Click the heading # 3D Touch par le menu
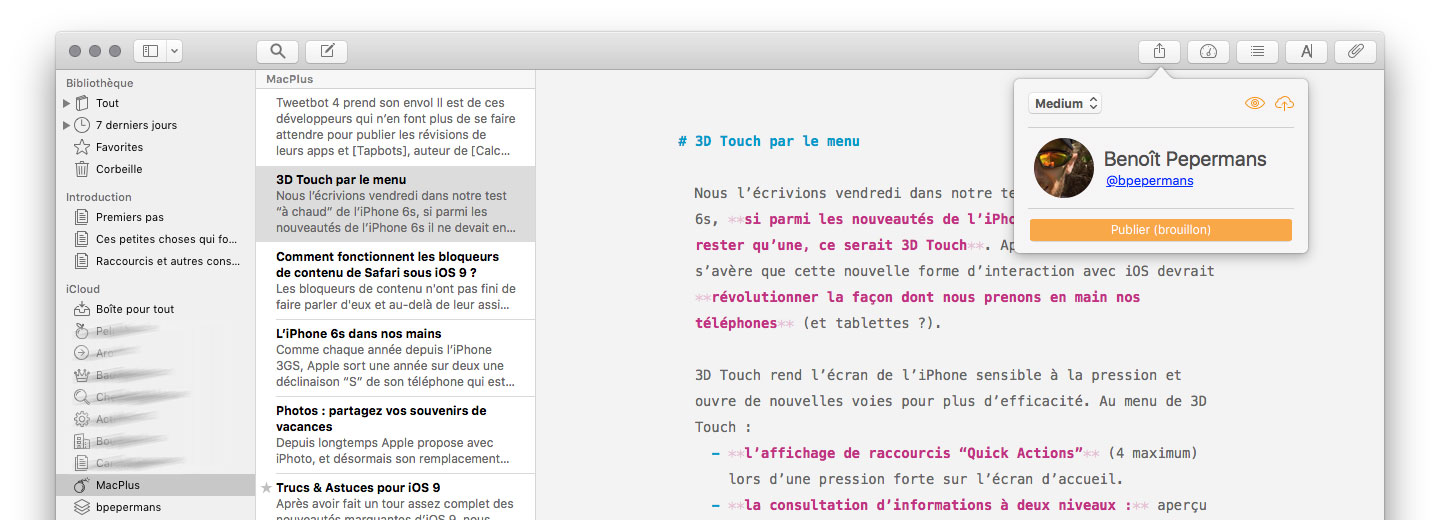 (768, 141)
